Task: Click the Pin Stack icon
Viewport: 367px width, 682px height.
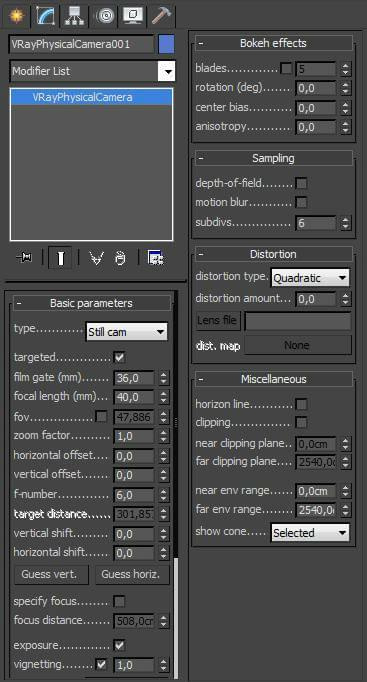Action: click(x=24, y=258)
